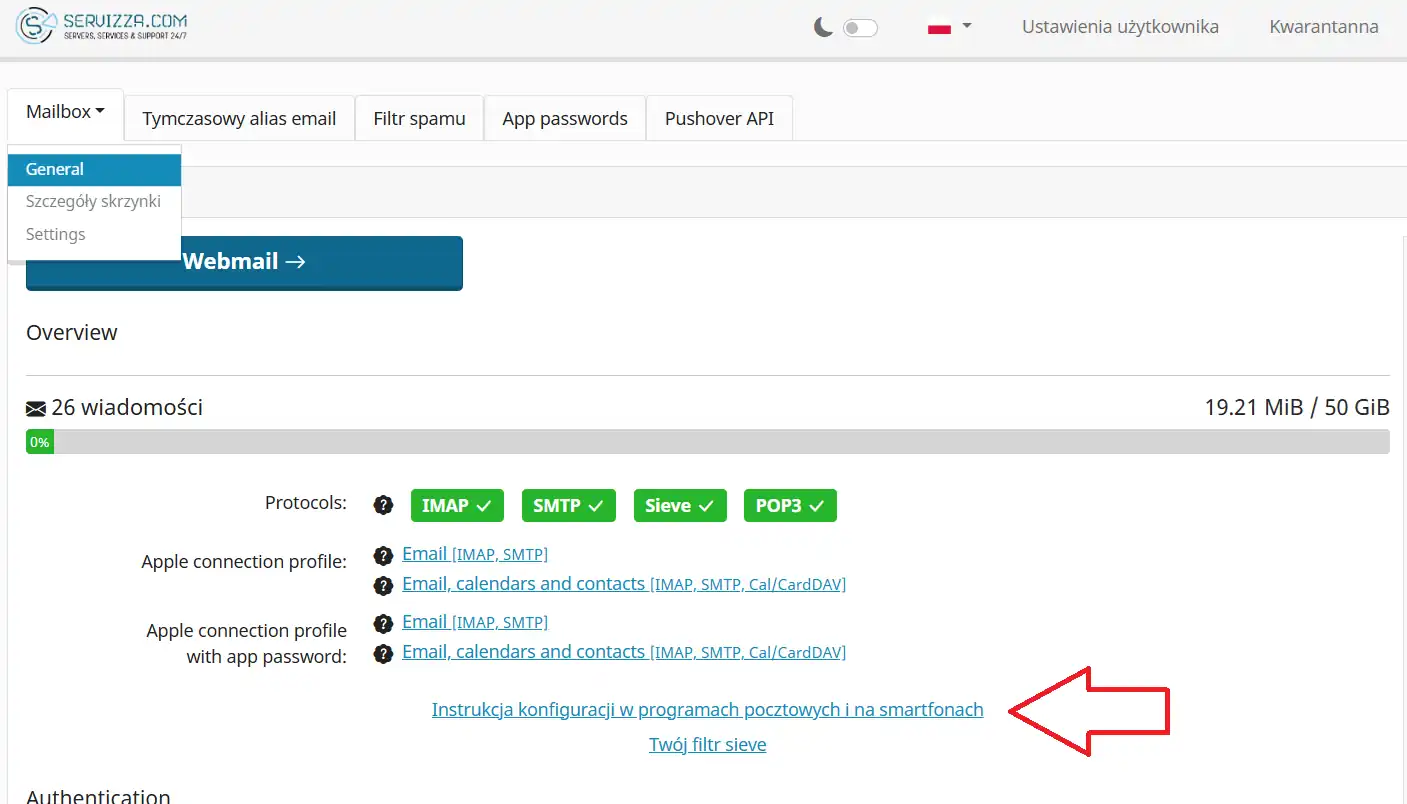Viewport: 1407px width, 804px height.
Task: Open app password profile Email [IMAP, SMTP] link
Action: 475,622
